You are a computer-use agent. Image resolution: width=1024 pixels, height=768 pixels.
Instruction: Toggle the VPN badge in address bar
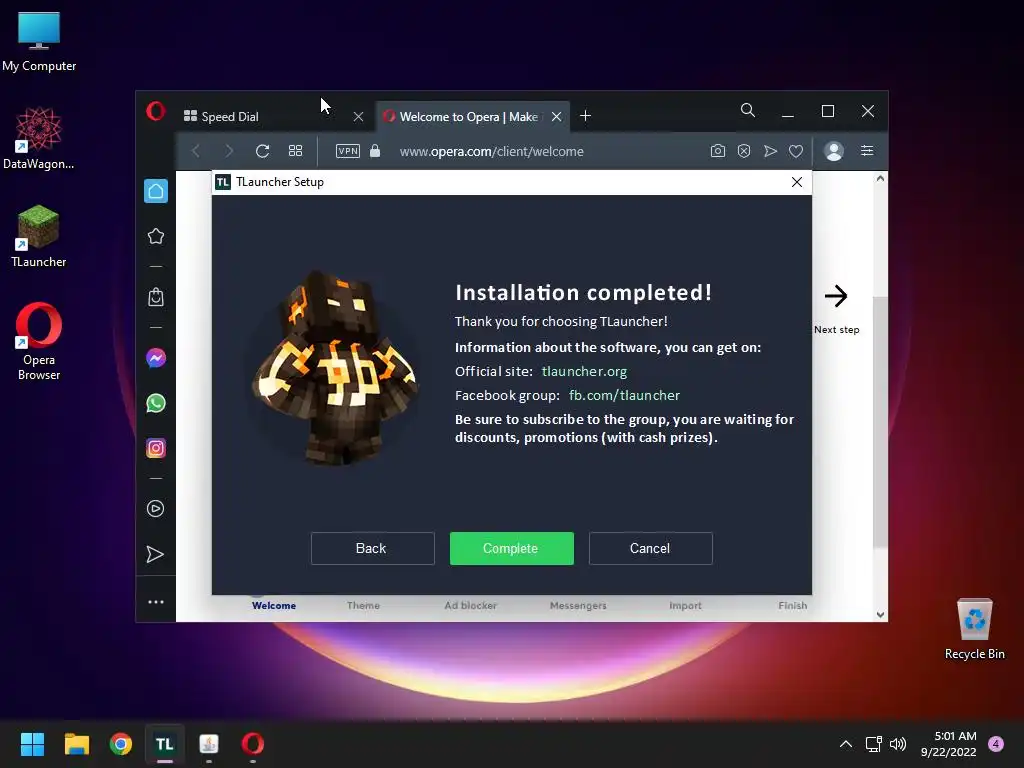[x=347, y=151]
